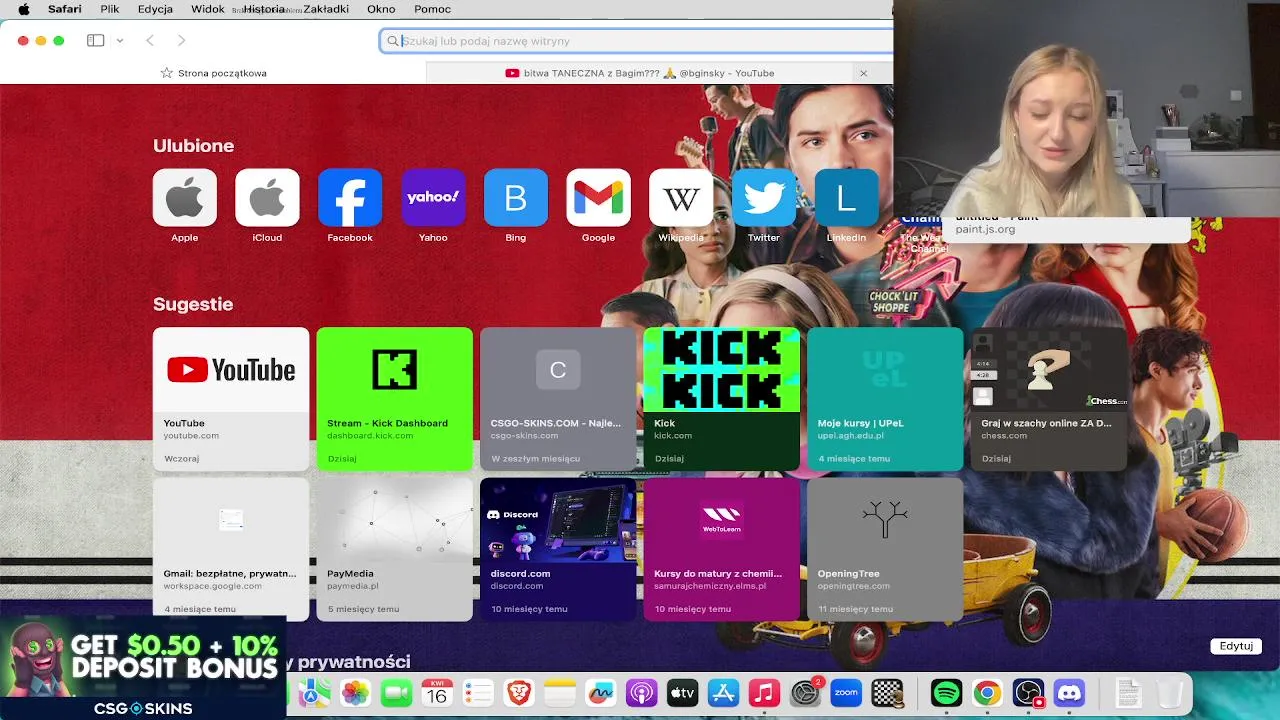Open the Plik menu

click(x=110, y=9)
